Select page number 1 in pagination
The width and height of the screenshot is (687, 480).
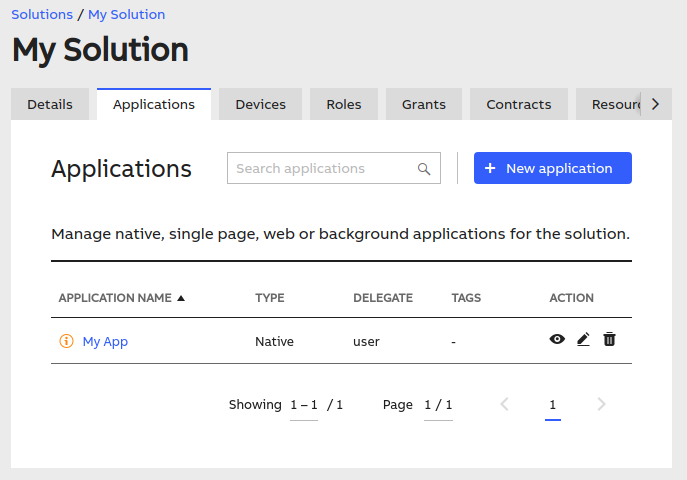552,405
